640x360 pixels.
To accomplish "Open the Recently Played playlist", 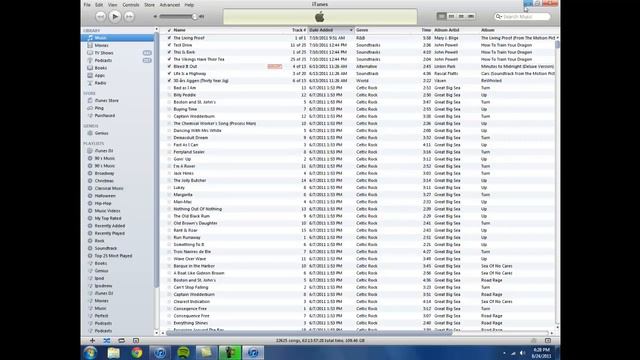I will (x=109, y=233).
